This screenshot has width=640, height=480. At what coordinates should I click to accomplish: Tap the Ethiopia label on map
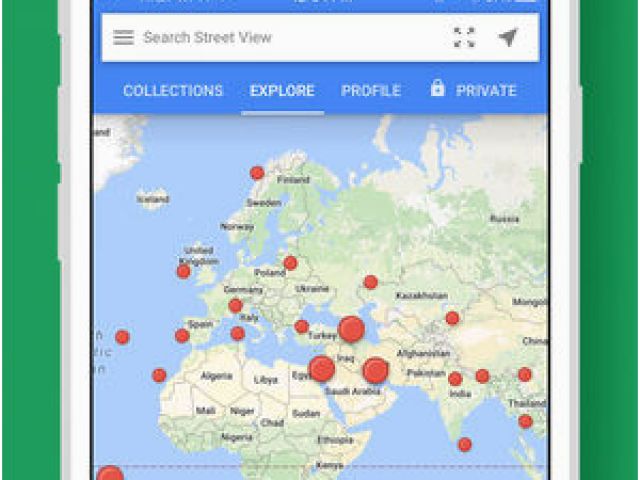click(x=336, y=440)
